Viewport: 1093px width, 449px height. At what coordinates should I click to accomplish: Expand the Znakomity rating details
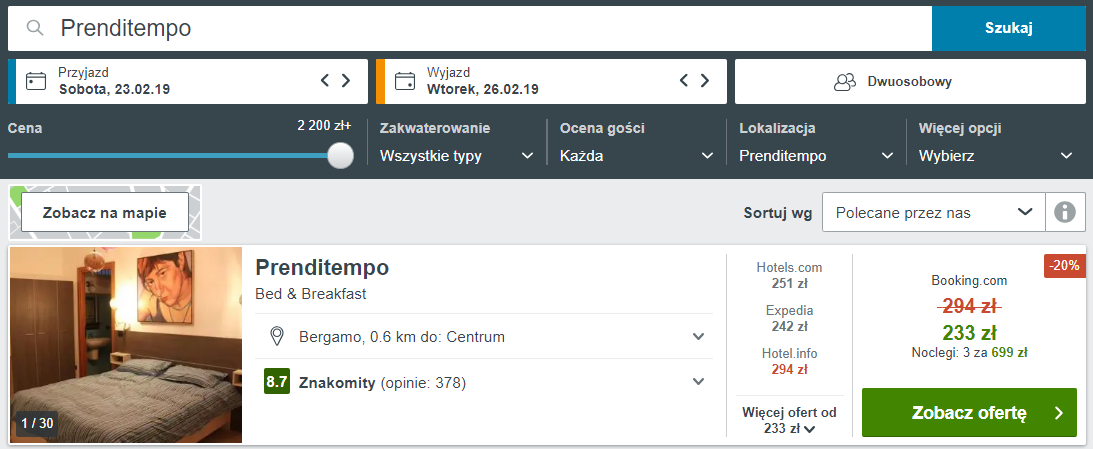tap(699, 382)
